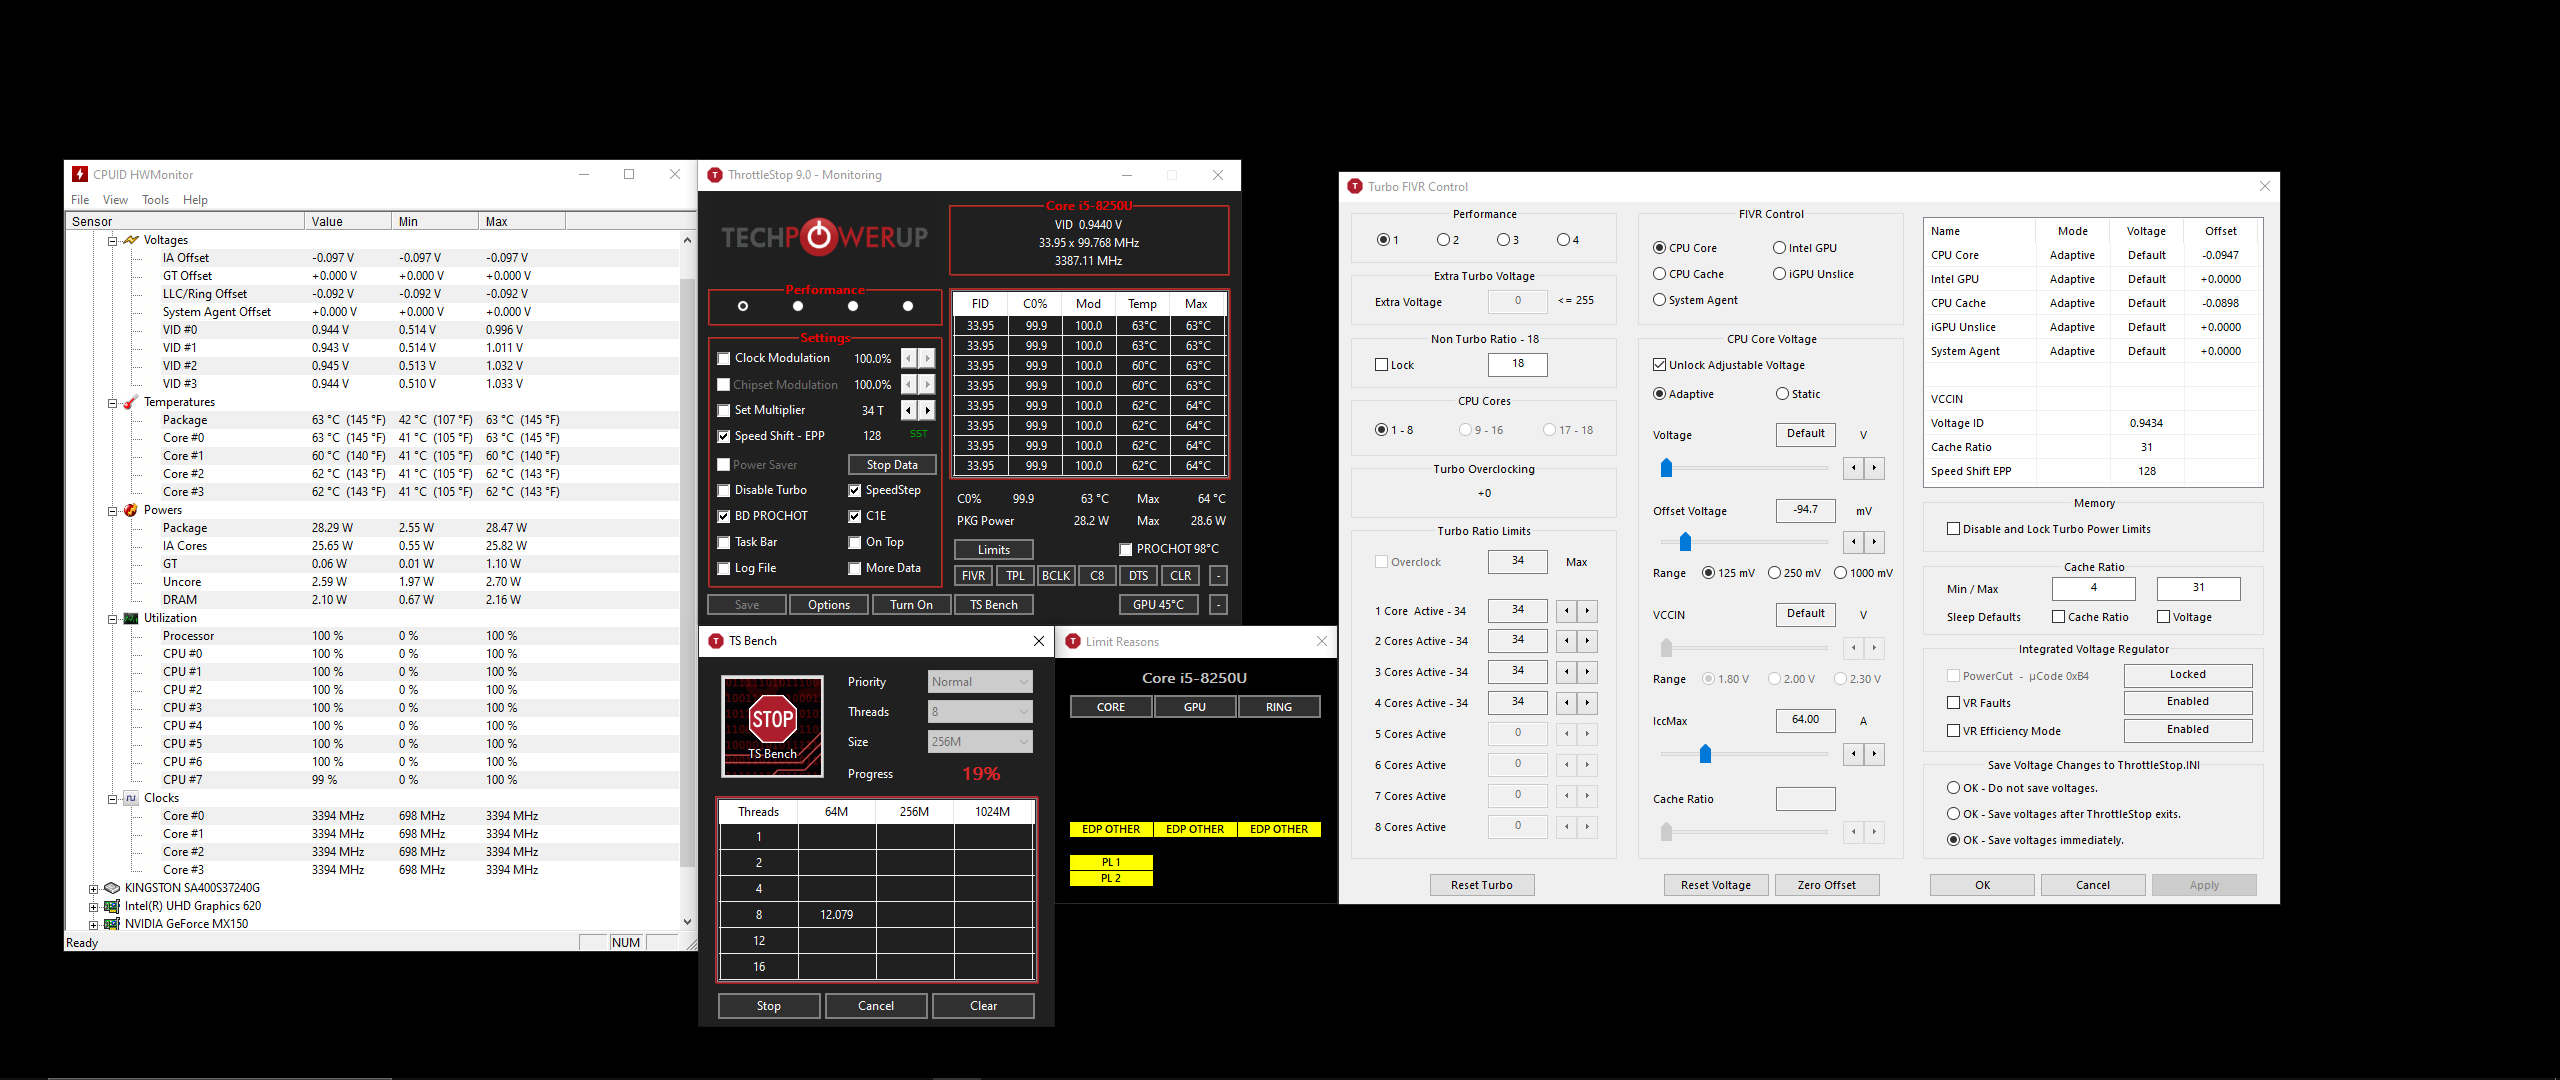Screen dimensions: 2560x1080
Task: Click the Powers flame icon in HWMonitor
Action: 131,510
